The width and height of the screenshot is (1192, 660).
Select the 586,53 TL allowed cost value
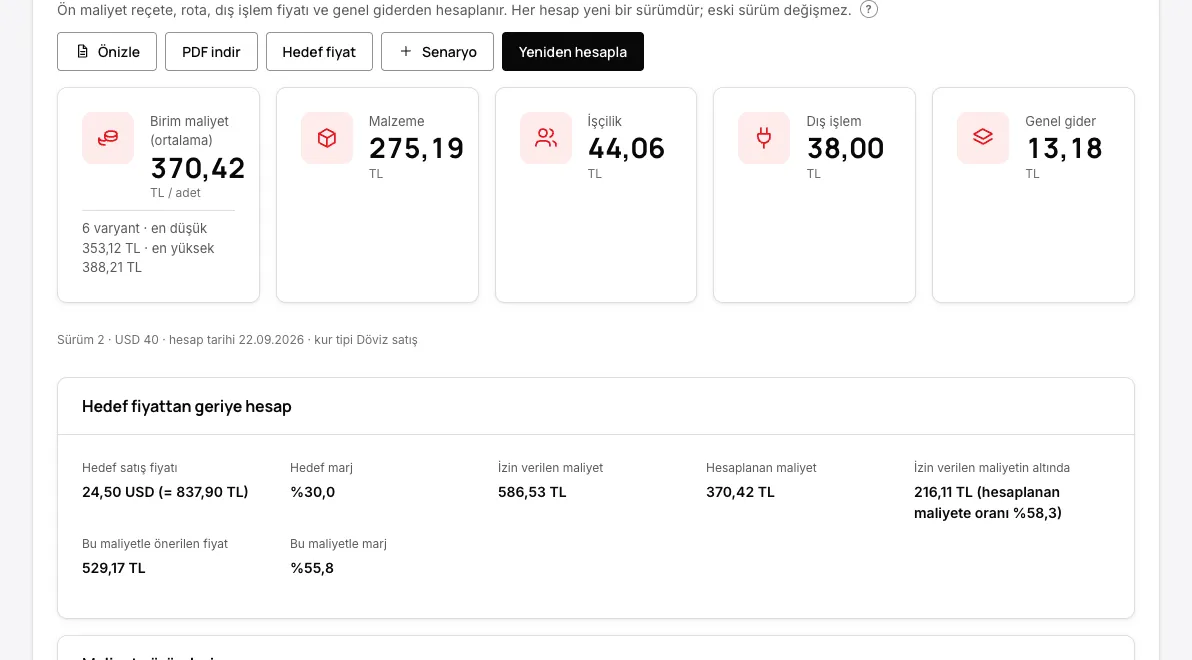coord(532,492)
